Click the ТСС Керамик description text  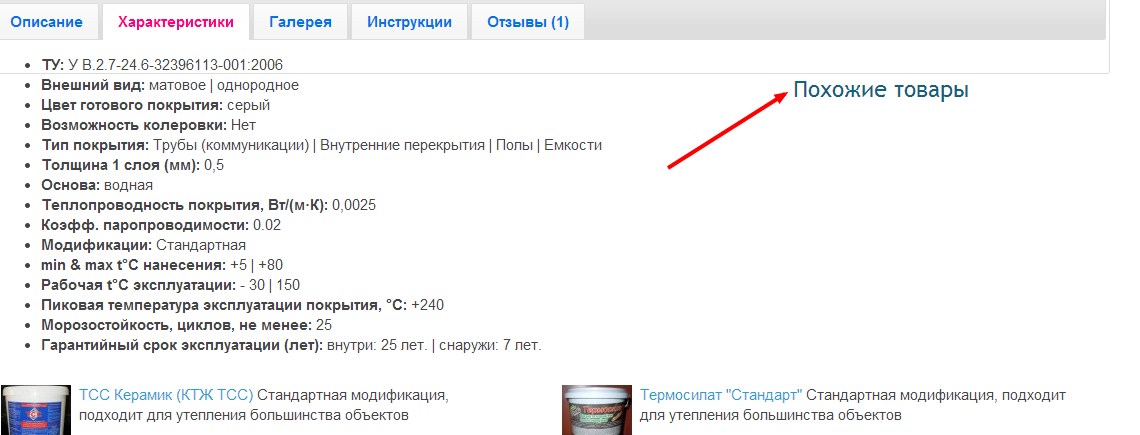point(264,406)
